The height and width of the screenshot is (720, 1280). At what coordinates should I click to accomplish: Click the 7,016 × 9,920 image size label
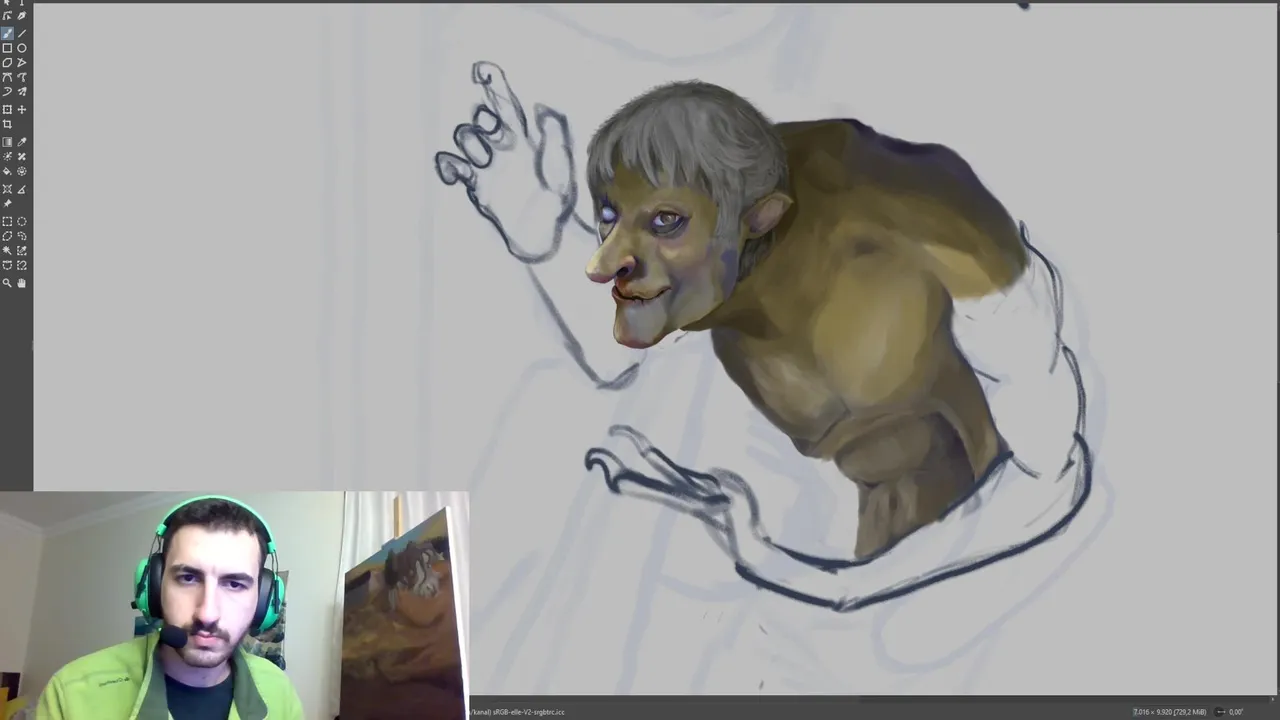(1169, 712)
